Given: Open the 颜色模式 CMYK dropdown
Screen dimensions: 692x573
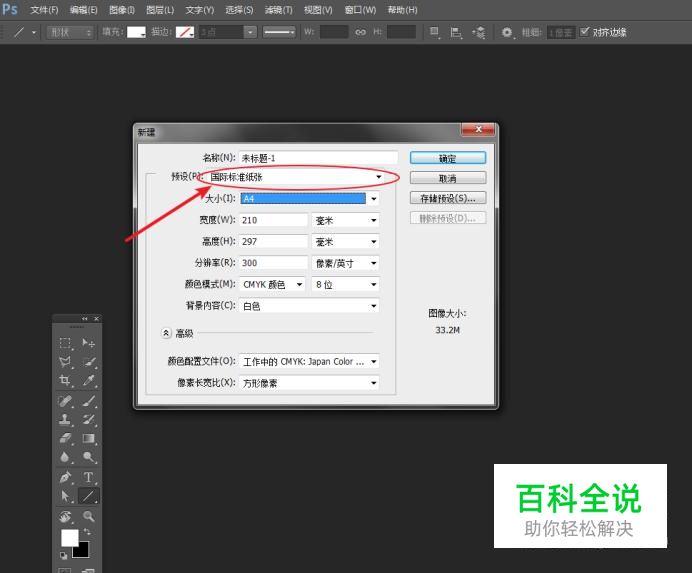Looking at the screenshot, I should click(x=273, y=284).
